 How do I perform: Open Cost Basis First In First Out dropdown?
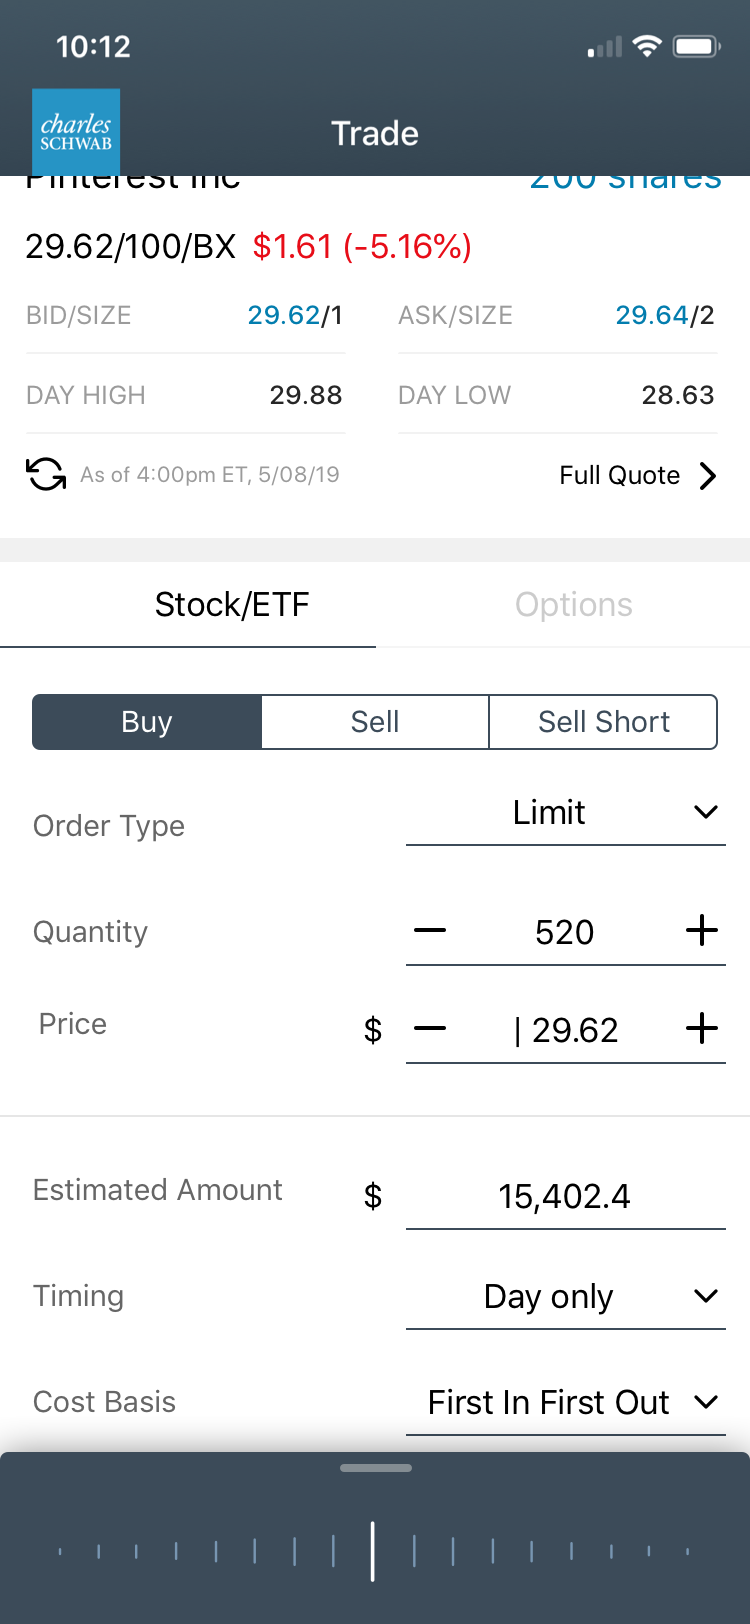[x=565, y=1402]
